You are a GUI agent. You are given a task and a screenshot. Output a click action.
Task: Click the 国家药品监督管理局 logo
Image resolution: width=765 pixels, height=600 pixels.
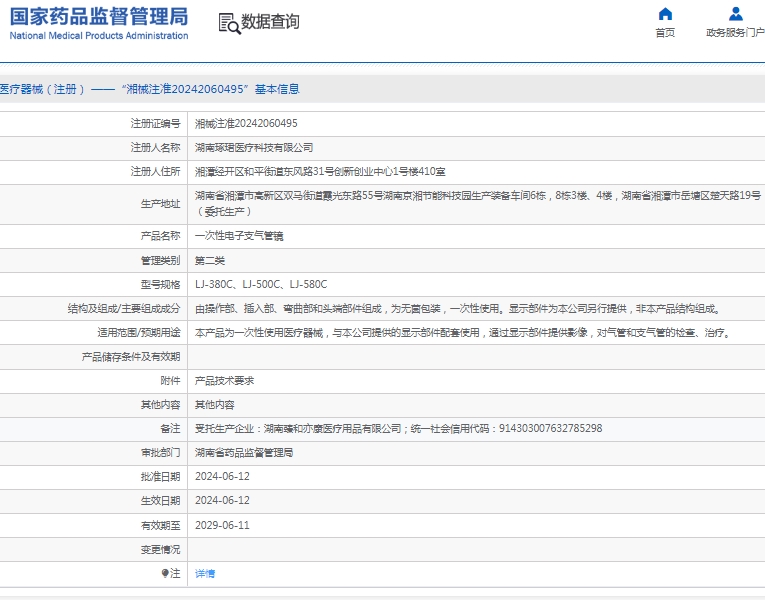click(99, 23)
